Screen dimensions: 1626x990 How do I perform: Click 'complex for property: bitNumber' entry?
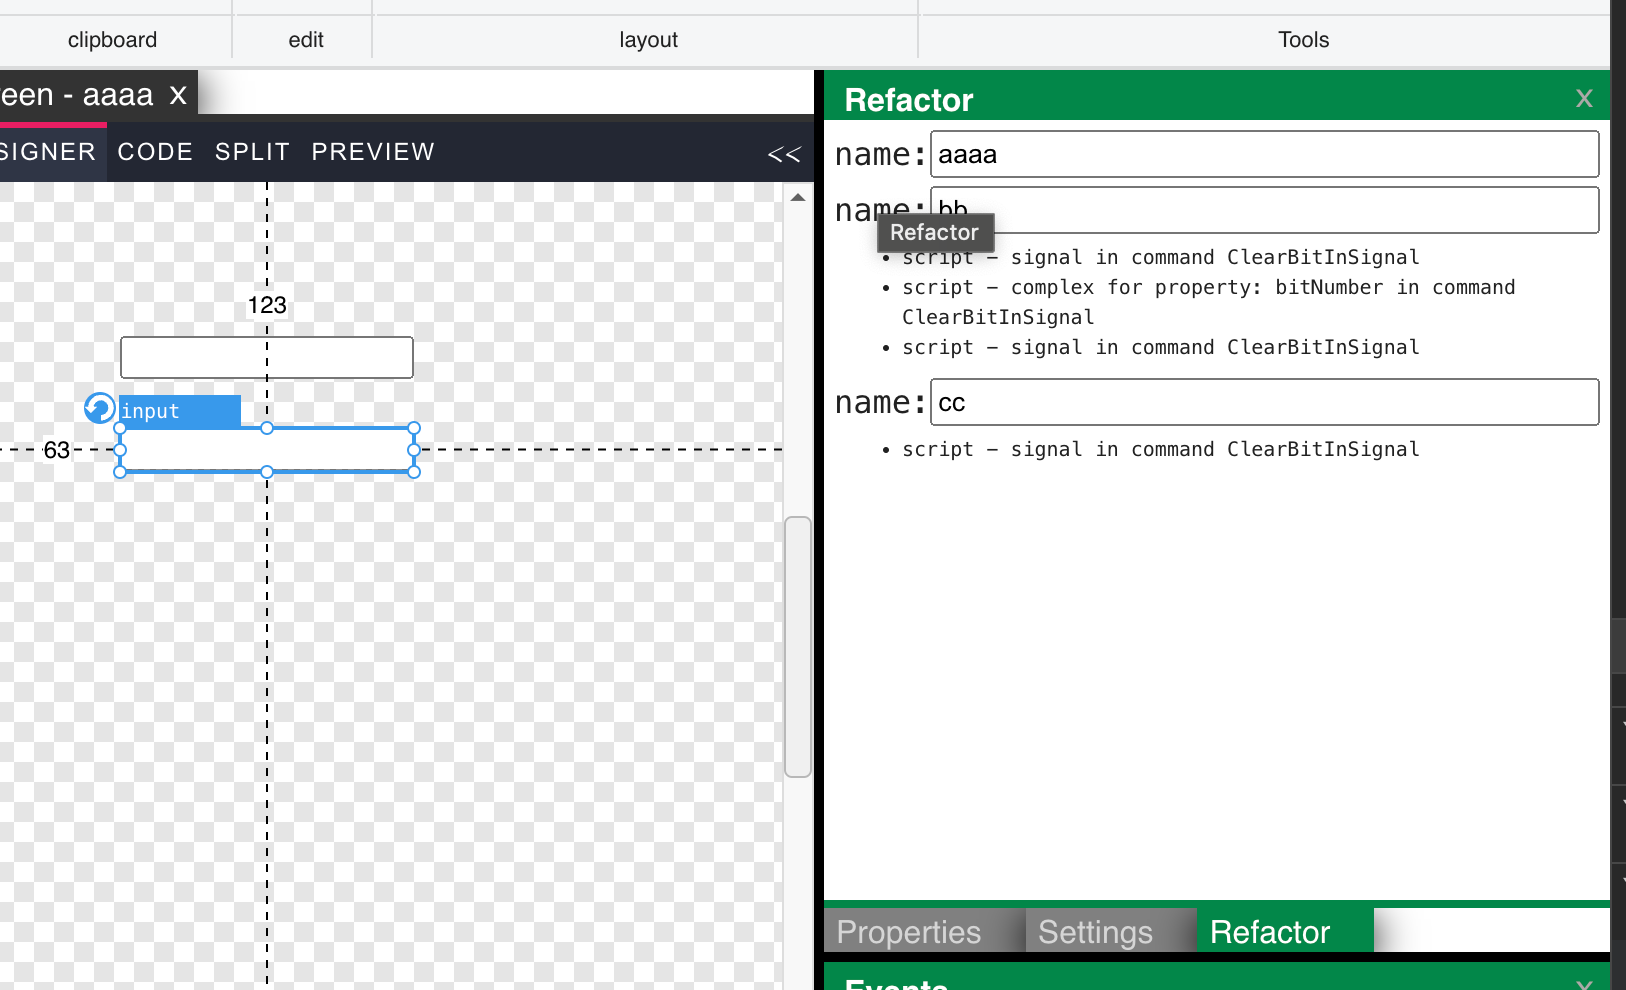coord(1208,302)
